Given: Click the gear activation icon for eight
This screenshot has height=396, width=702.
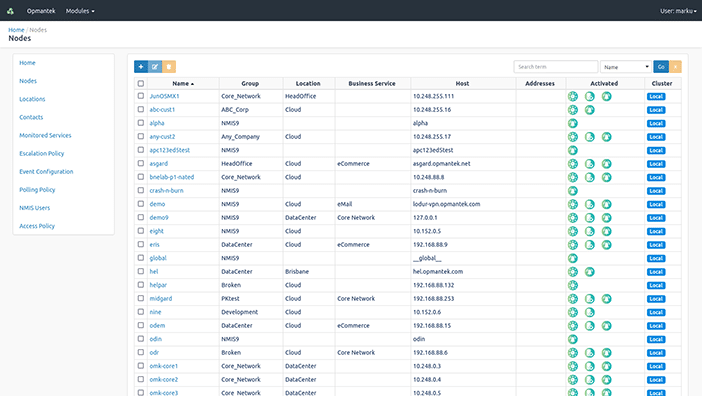Looking at the screenshot, I should pos(573,231).
